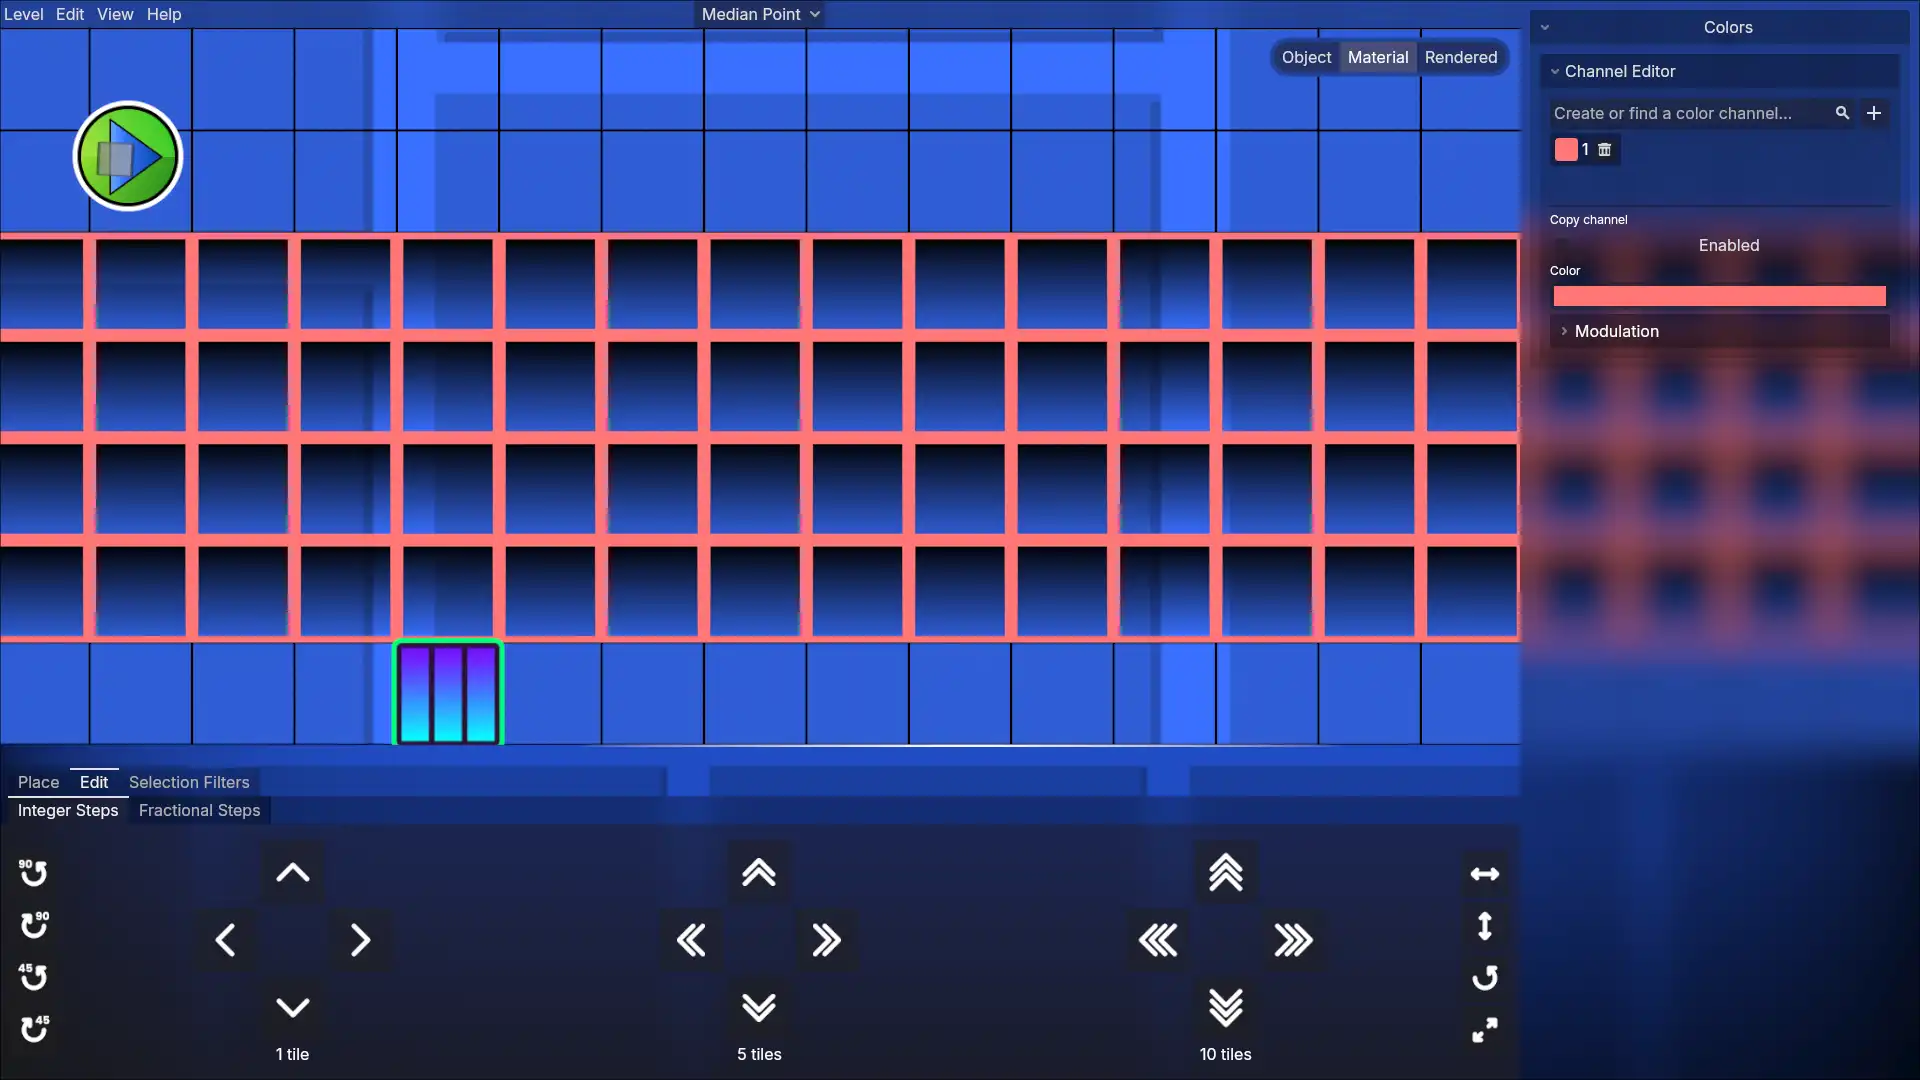Select the Integer Steps tab
The image size is (1920, 1080).
(x=68, y=810)
